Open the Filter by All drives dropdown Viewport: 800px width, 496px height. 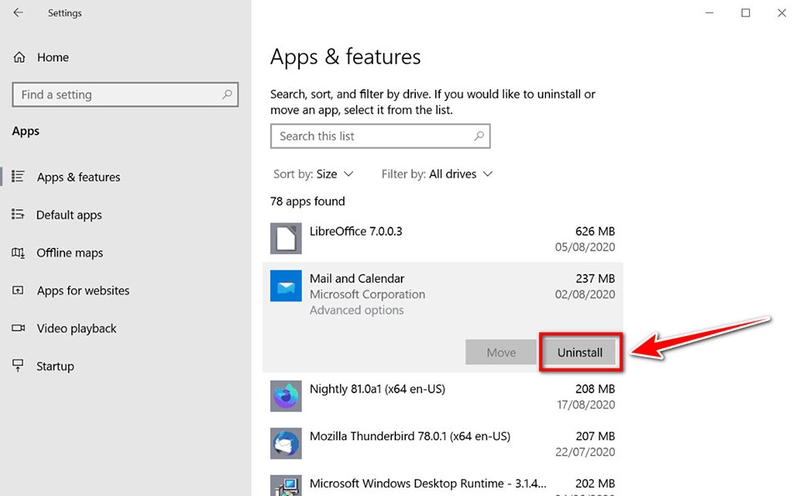(x=437, y=174)
